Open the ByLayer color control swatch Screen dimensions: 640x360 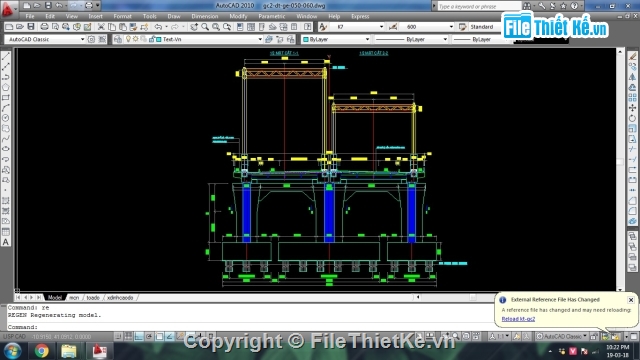[x=336, y=39]
